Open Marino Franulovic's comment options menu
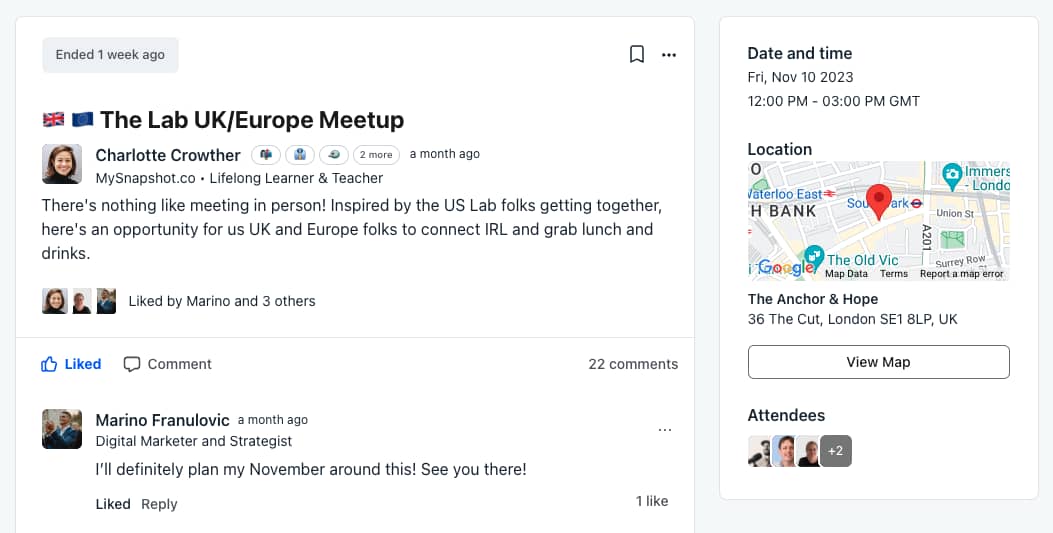The image size is (1053, 533). 665,430
